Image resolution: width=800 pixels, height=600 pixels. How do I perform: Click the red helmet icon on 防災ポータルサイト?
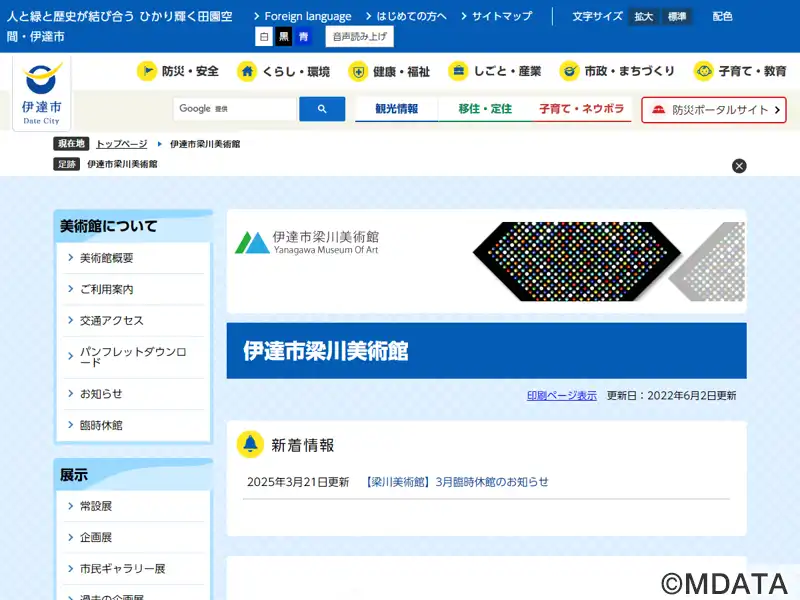click(x=658, y=110)
